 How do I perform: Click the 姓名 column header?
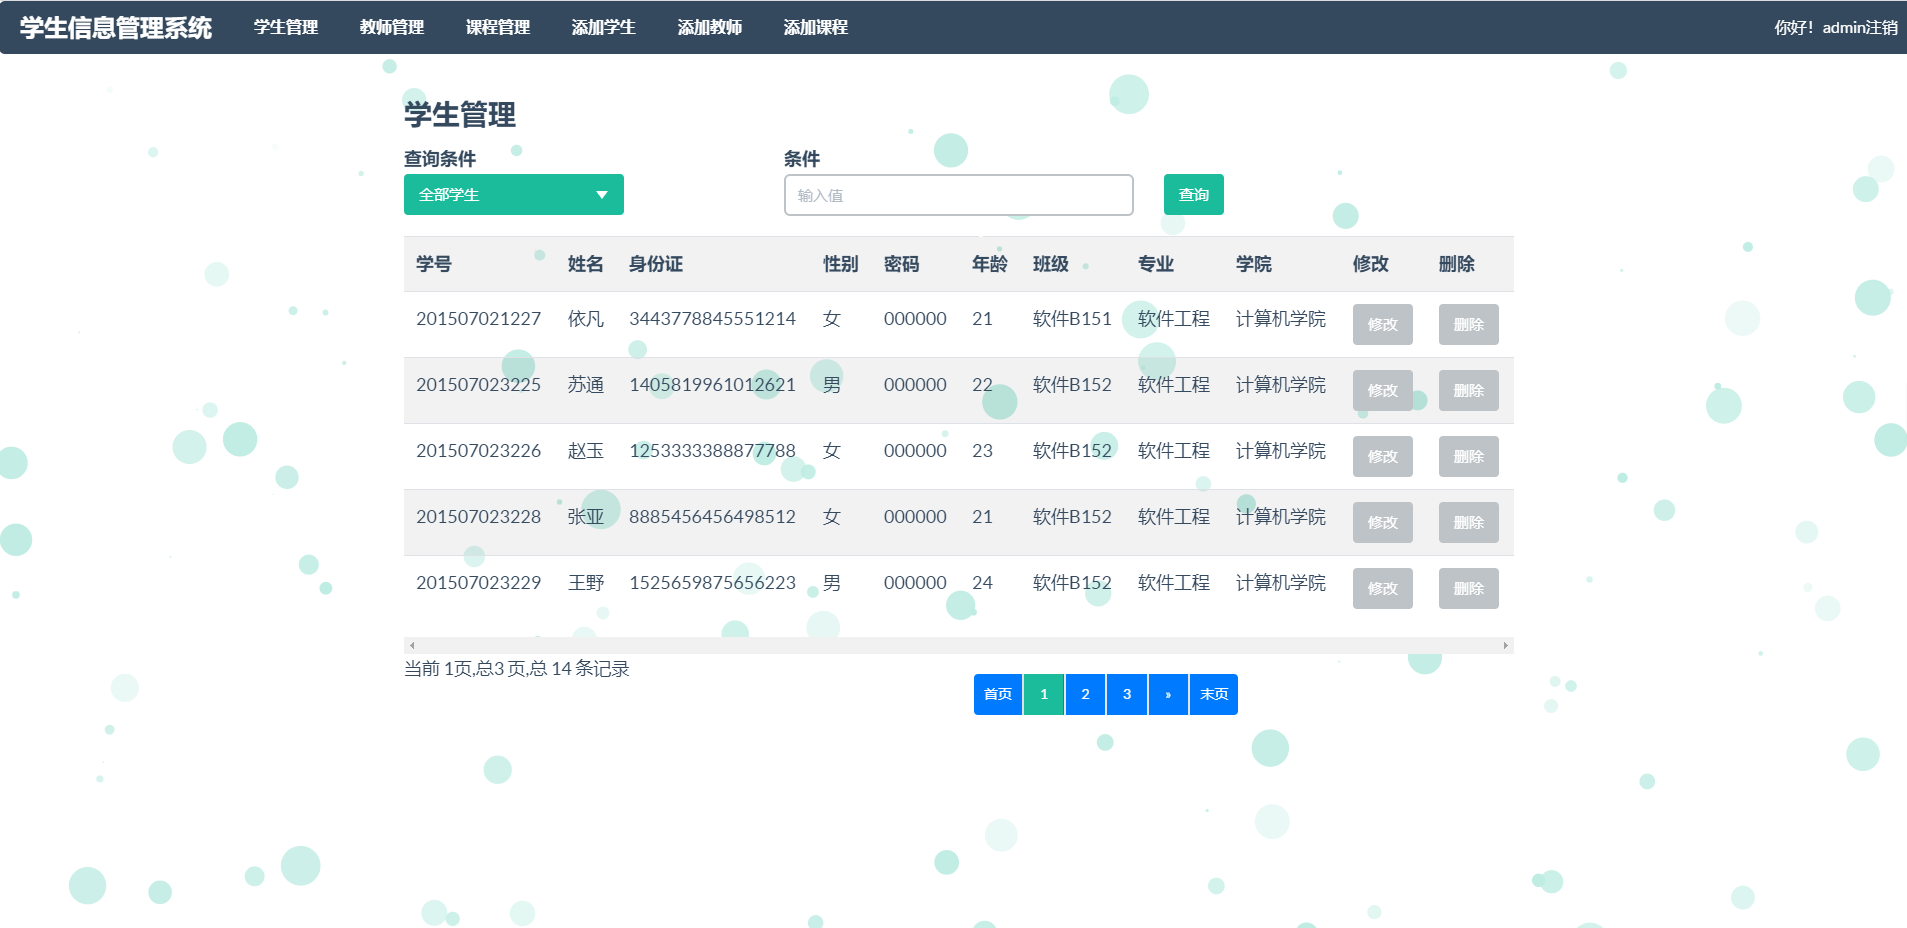[586, 264]
